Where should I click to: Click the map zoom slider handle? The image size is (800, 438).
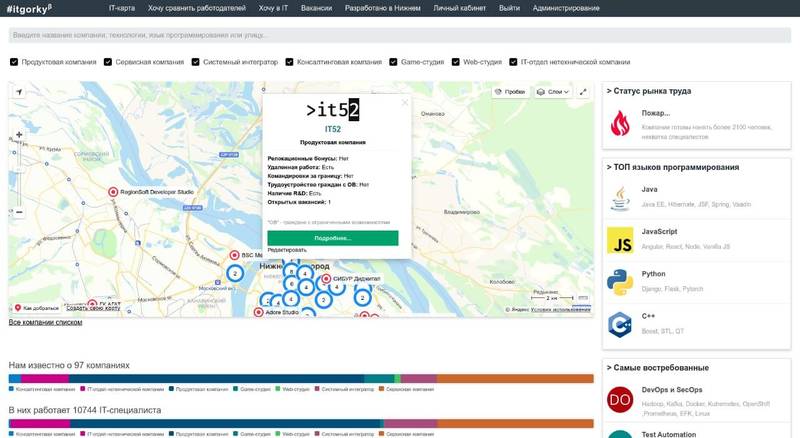19,169
